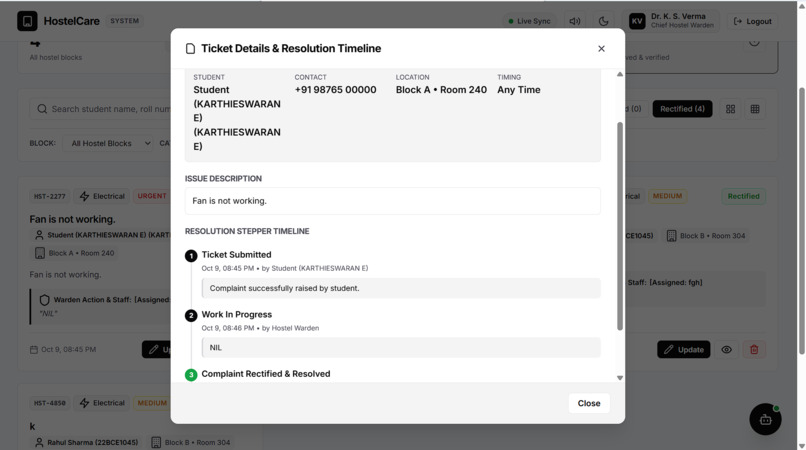Click the Live Sync status badge
806x450 pixels.
[529, 21]
